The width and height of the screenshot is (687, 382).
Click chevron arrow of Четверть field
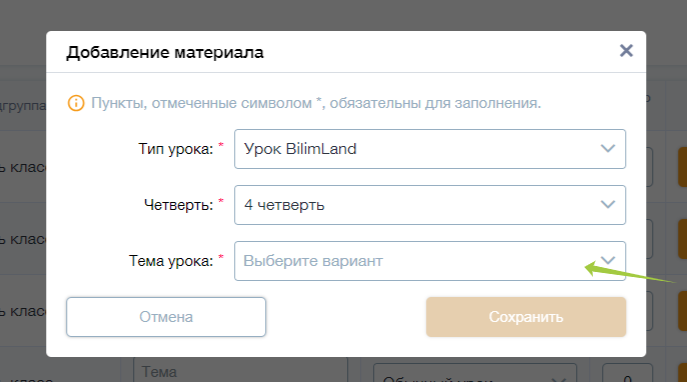[608, 205]
